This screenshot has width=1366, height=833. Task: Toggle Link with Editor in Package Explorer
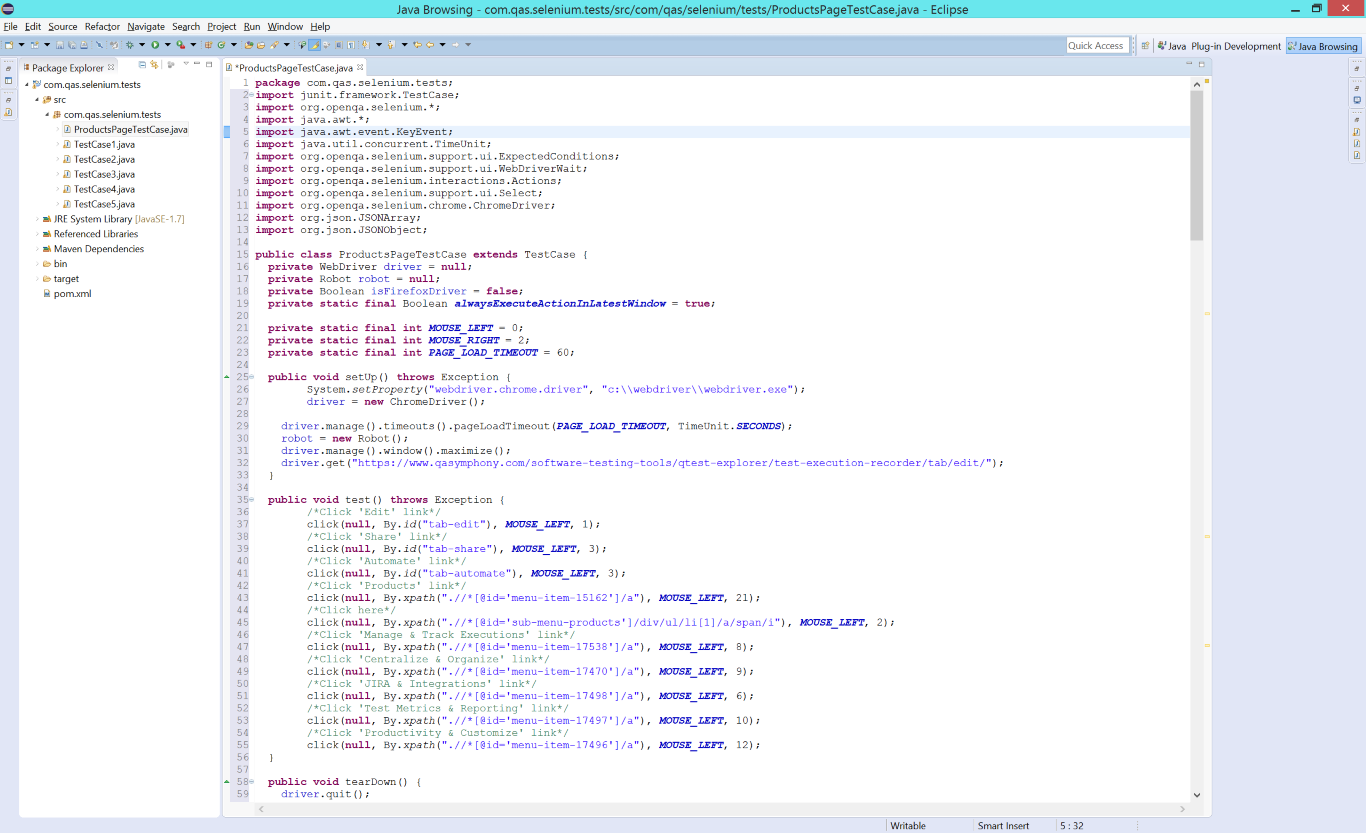point(154,65)
